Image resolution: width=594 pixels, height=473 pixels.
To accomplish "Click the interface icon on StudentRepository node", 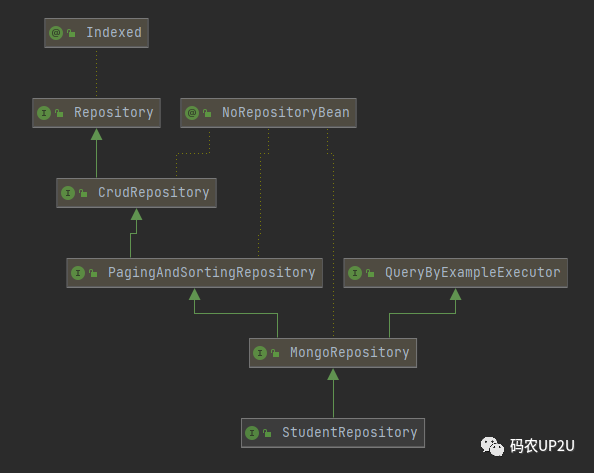I will pyautogui.click(x=252, y=433).
